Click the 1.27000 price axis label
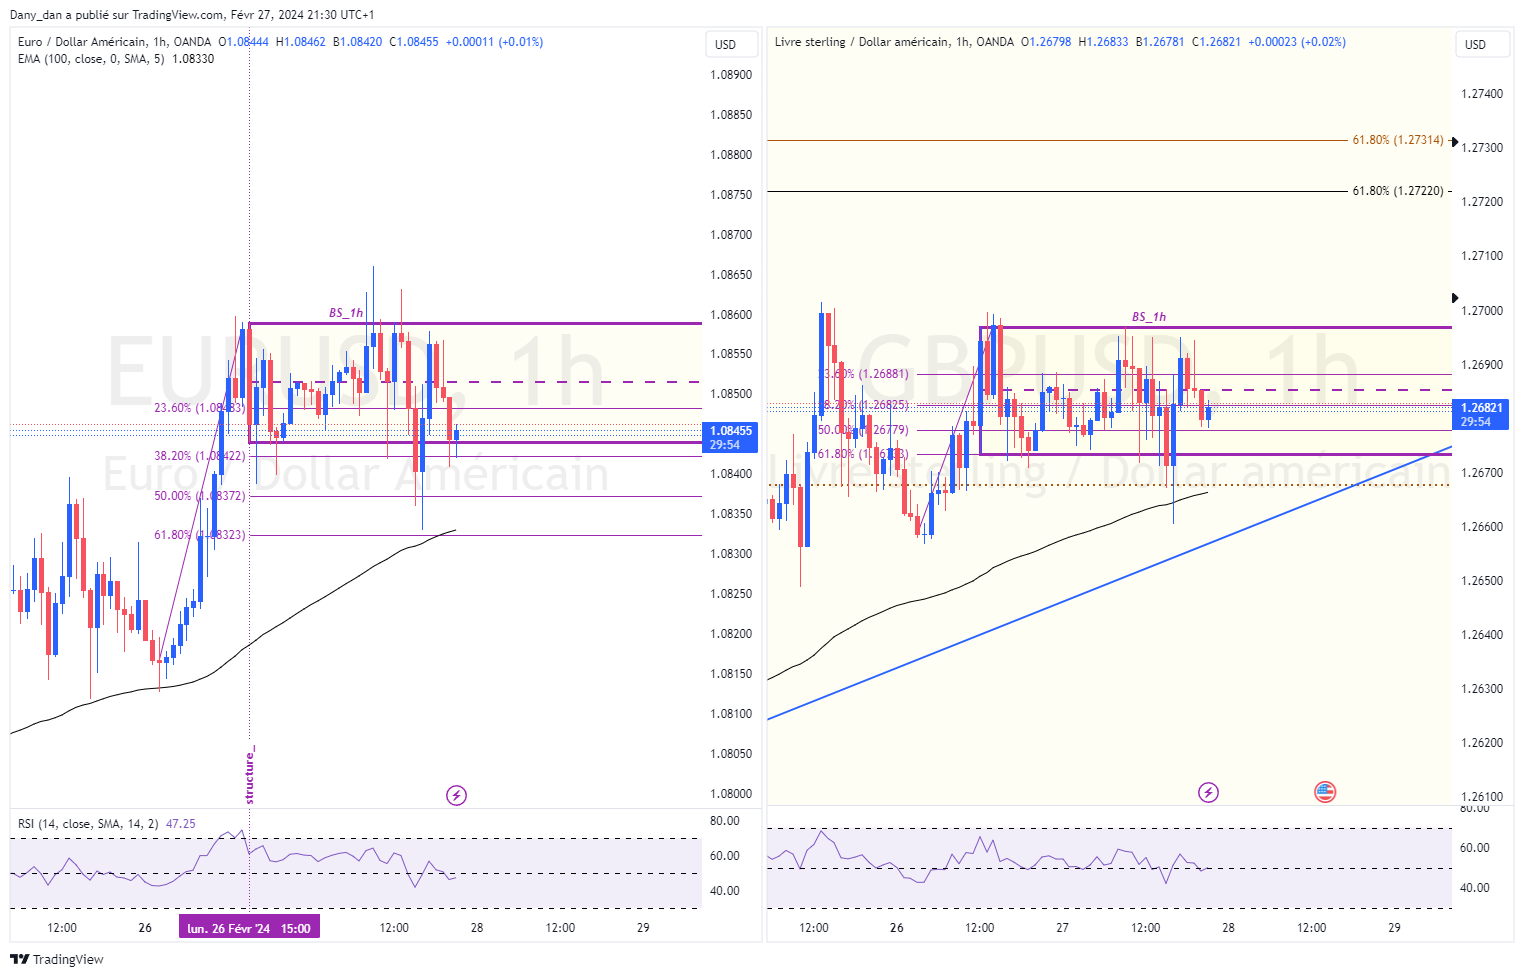 (x=1482, y=311)
